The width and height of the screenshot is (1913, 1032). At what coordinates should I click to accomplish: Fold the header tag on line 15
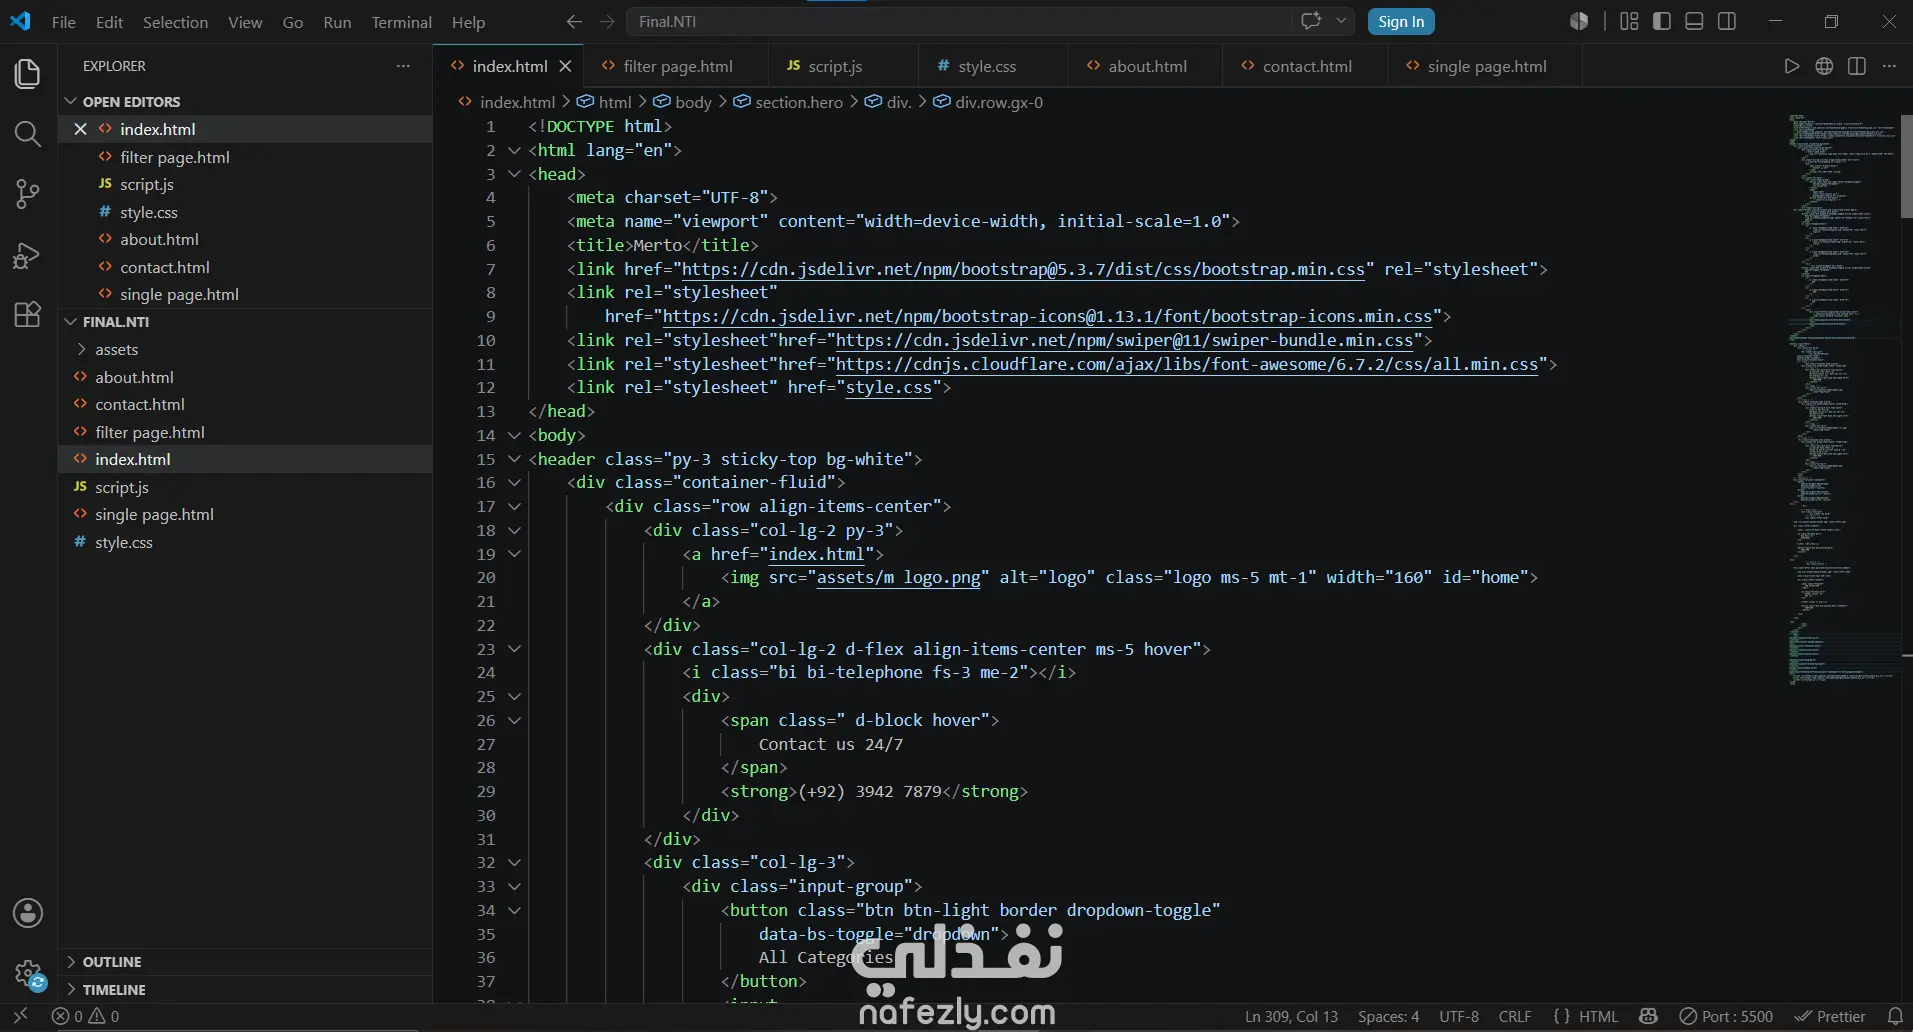coord(514,459)
